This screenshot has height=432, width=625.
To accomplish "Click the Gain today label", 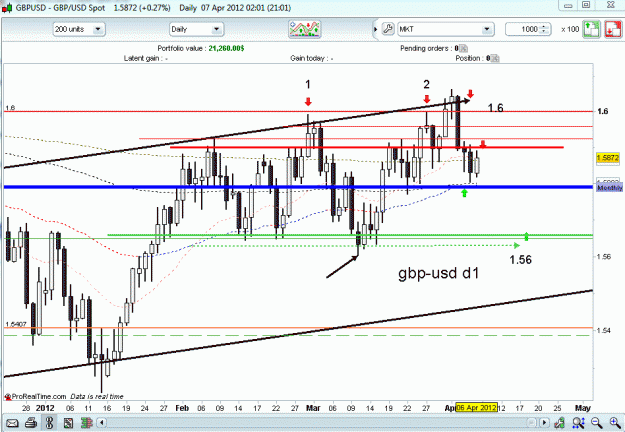I will [x=307, y=58].
